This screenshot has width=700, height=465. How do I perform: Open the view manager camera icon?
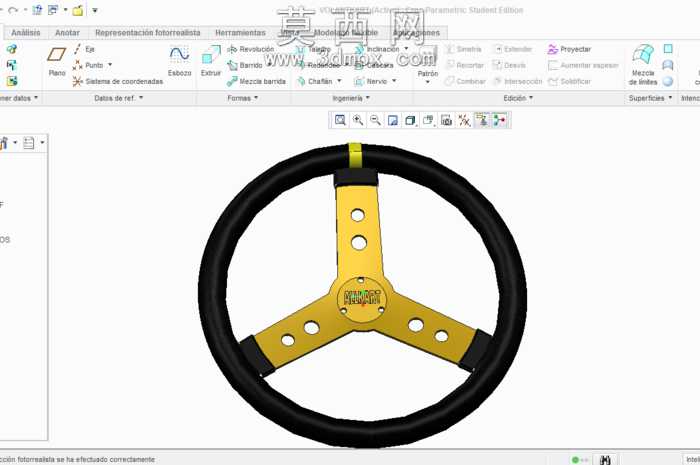click(446, 120)
